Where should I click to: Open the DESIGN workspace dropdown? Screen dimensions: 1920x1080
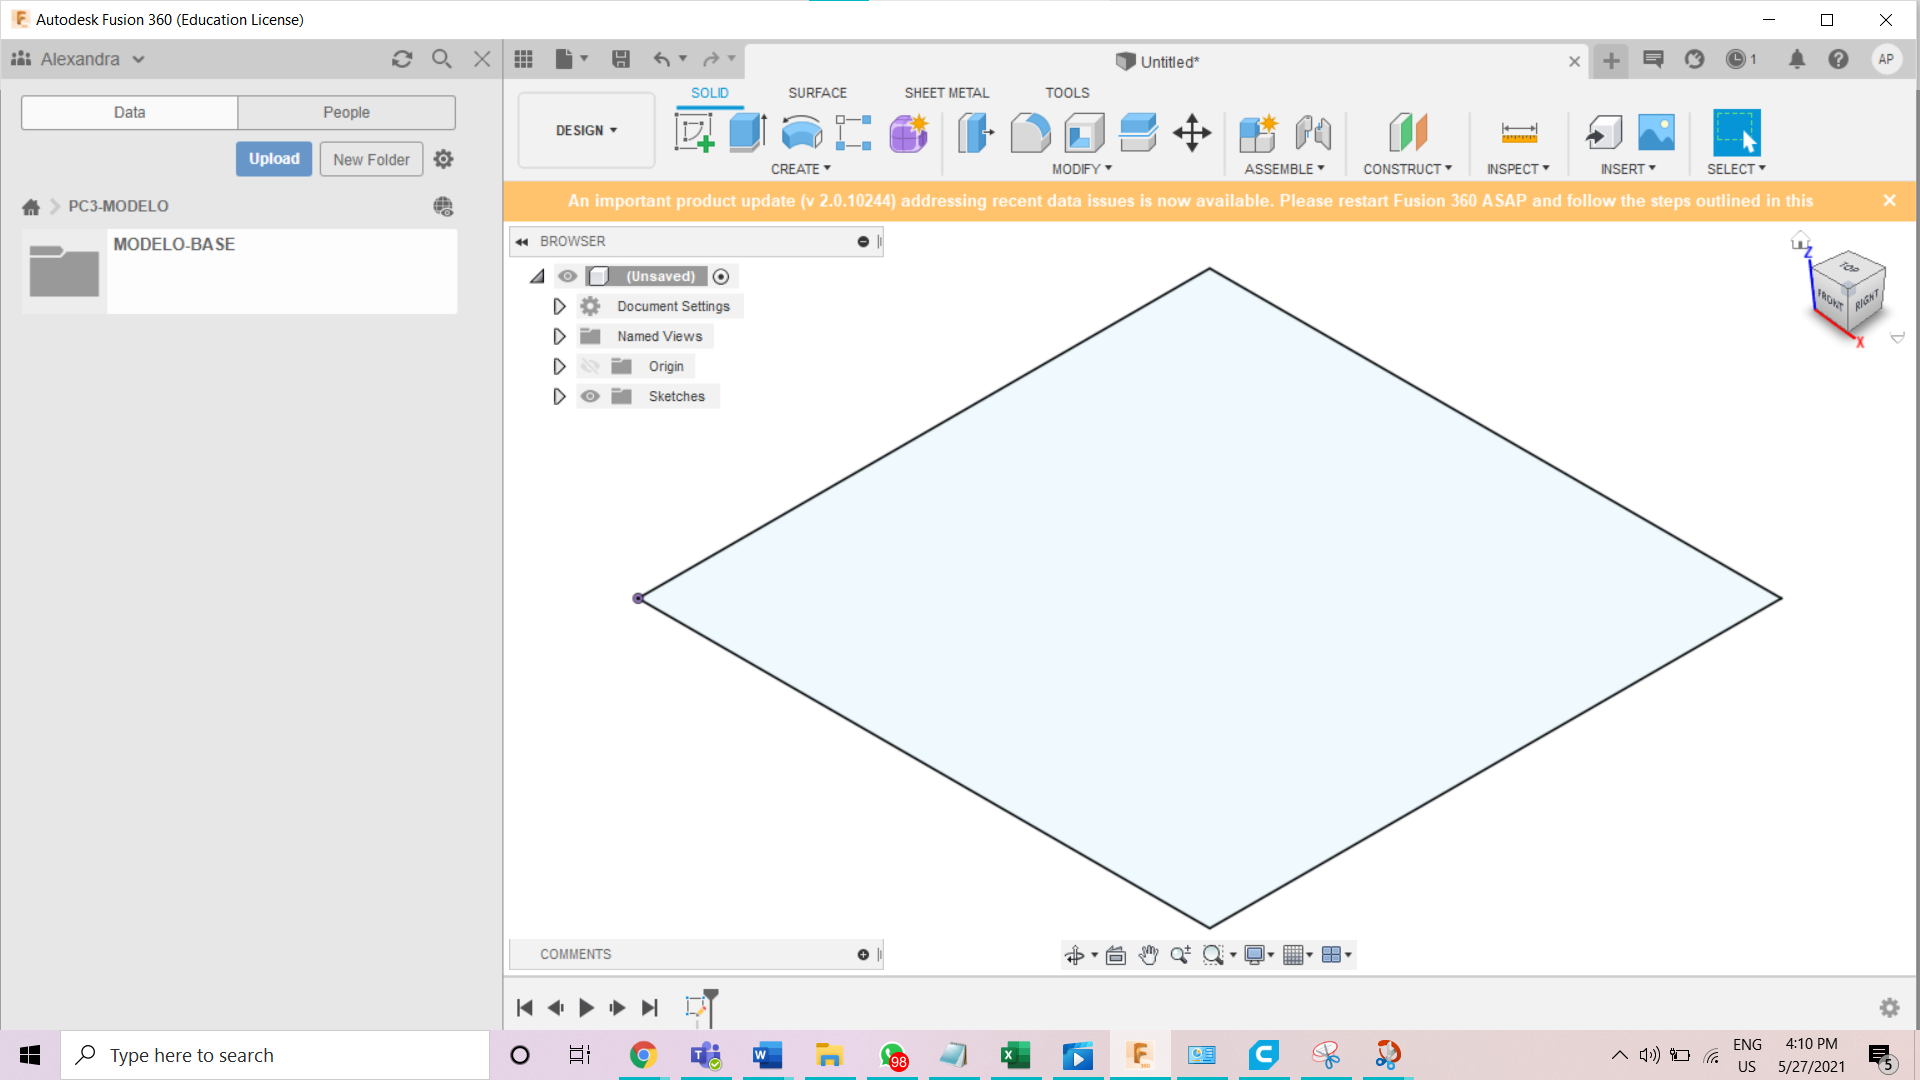click(x=586, y=130)
